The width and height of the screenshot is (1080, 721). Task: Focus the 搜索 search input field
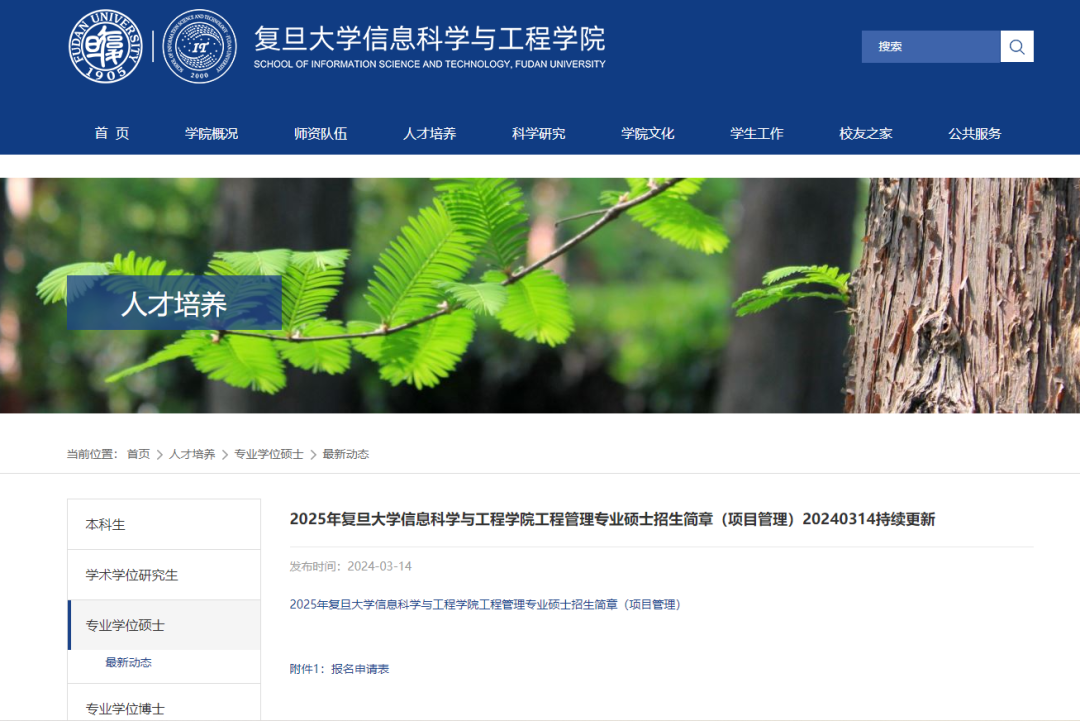click(931, 47)
